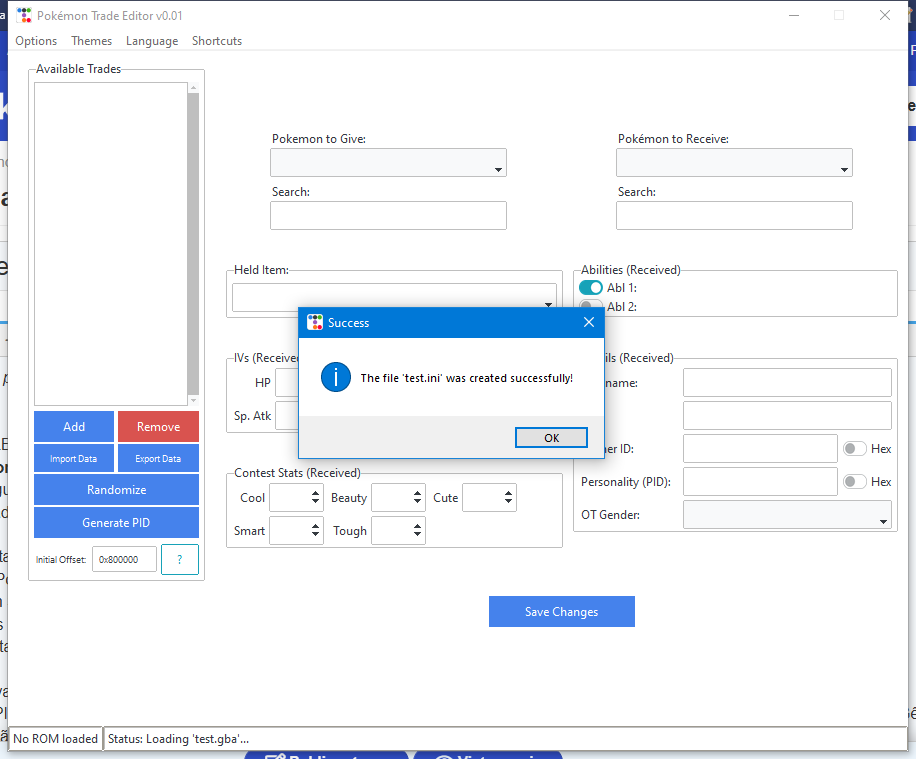Click the Generate PID button
Image resolution: width=916 pixels, height=759 pixels.
116,523
